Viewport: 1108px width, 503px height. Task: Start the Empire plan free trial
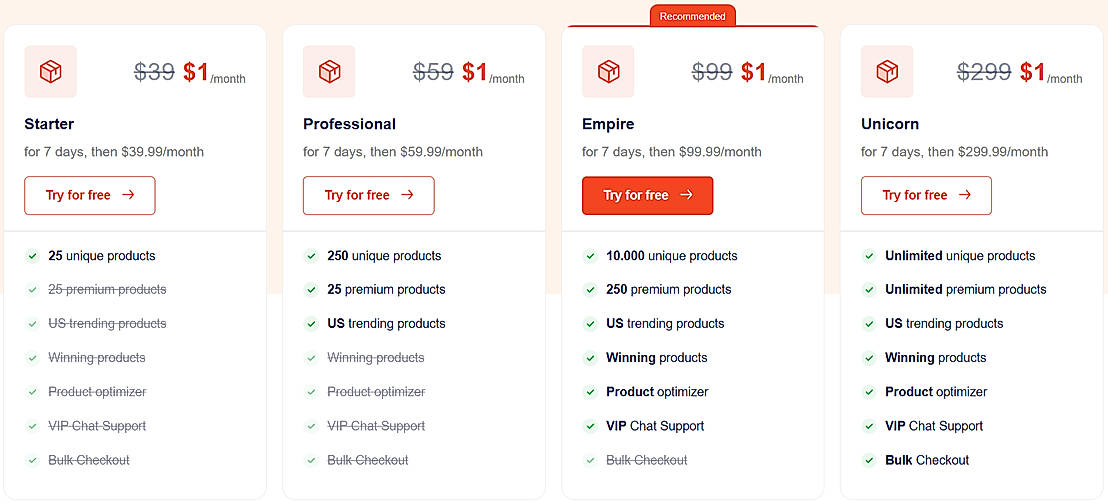coord(647,195)
